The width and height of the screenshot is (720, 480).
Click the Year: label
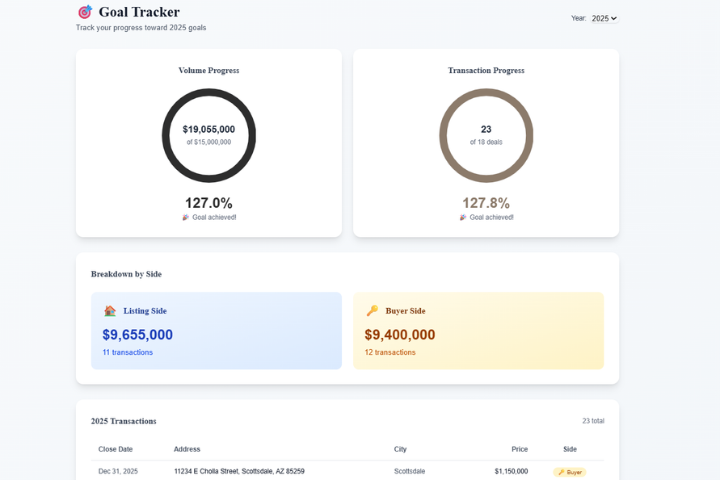(579, 18)
